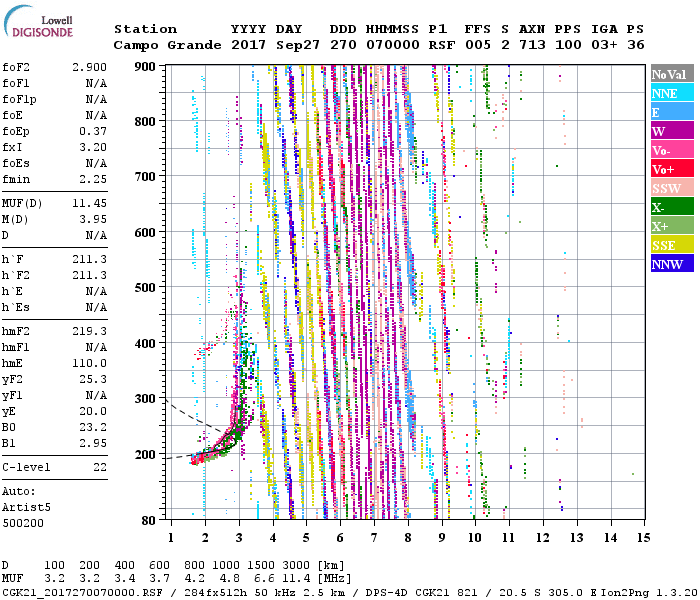Image resolution: width=700 pixels, height=600 pixels.
Task: Click the W purple legend swatch
Action: pos(672,131)
